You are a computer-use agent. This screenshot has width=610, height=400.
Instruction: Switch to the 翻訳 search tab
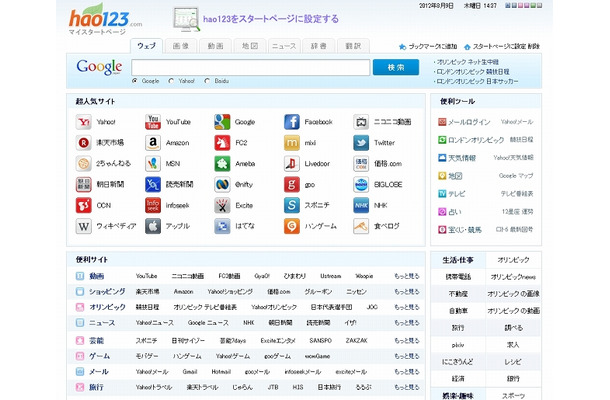coord(353,46)
